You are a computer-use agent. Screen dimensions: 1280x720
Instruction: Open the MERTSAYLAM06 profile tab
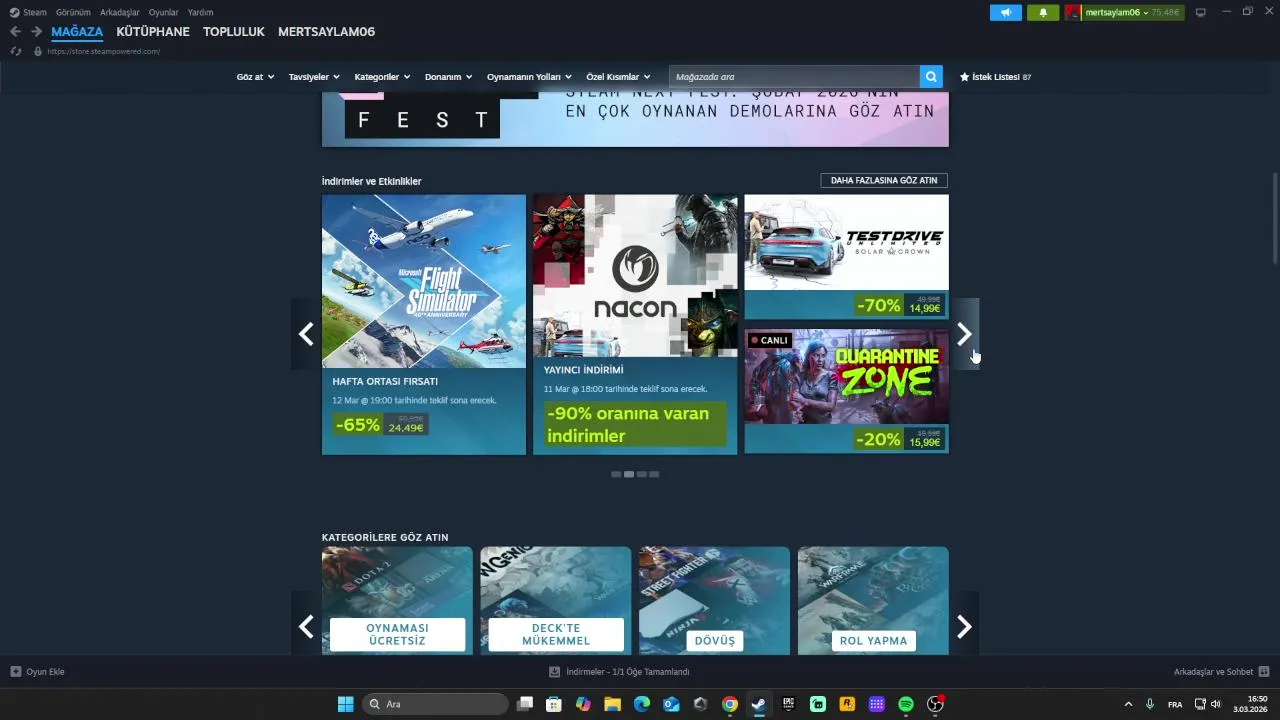[x=326, y=32]
